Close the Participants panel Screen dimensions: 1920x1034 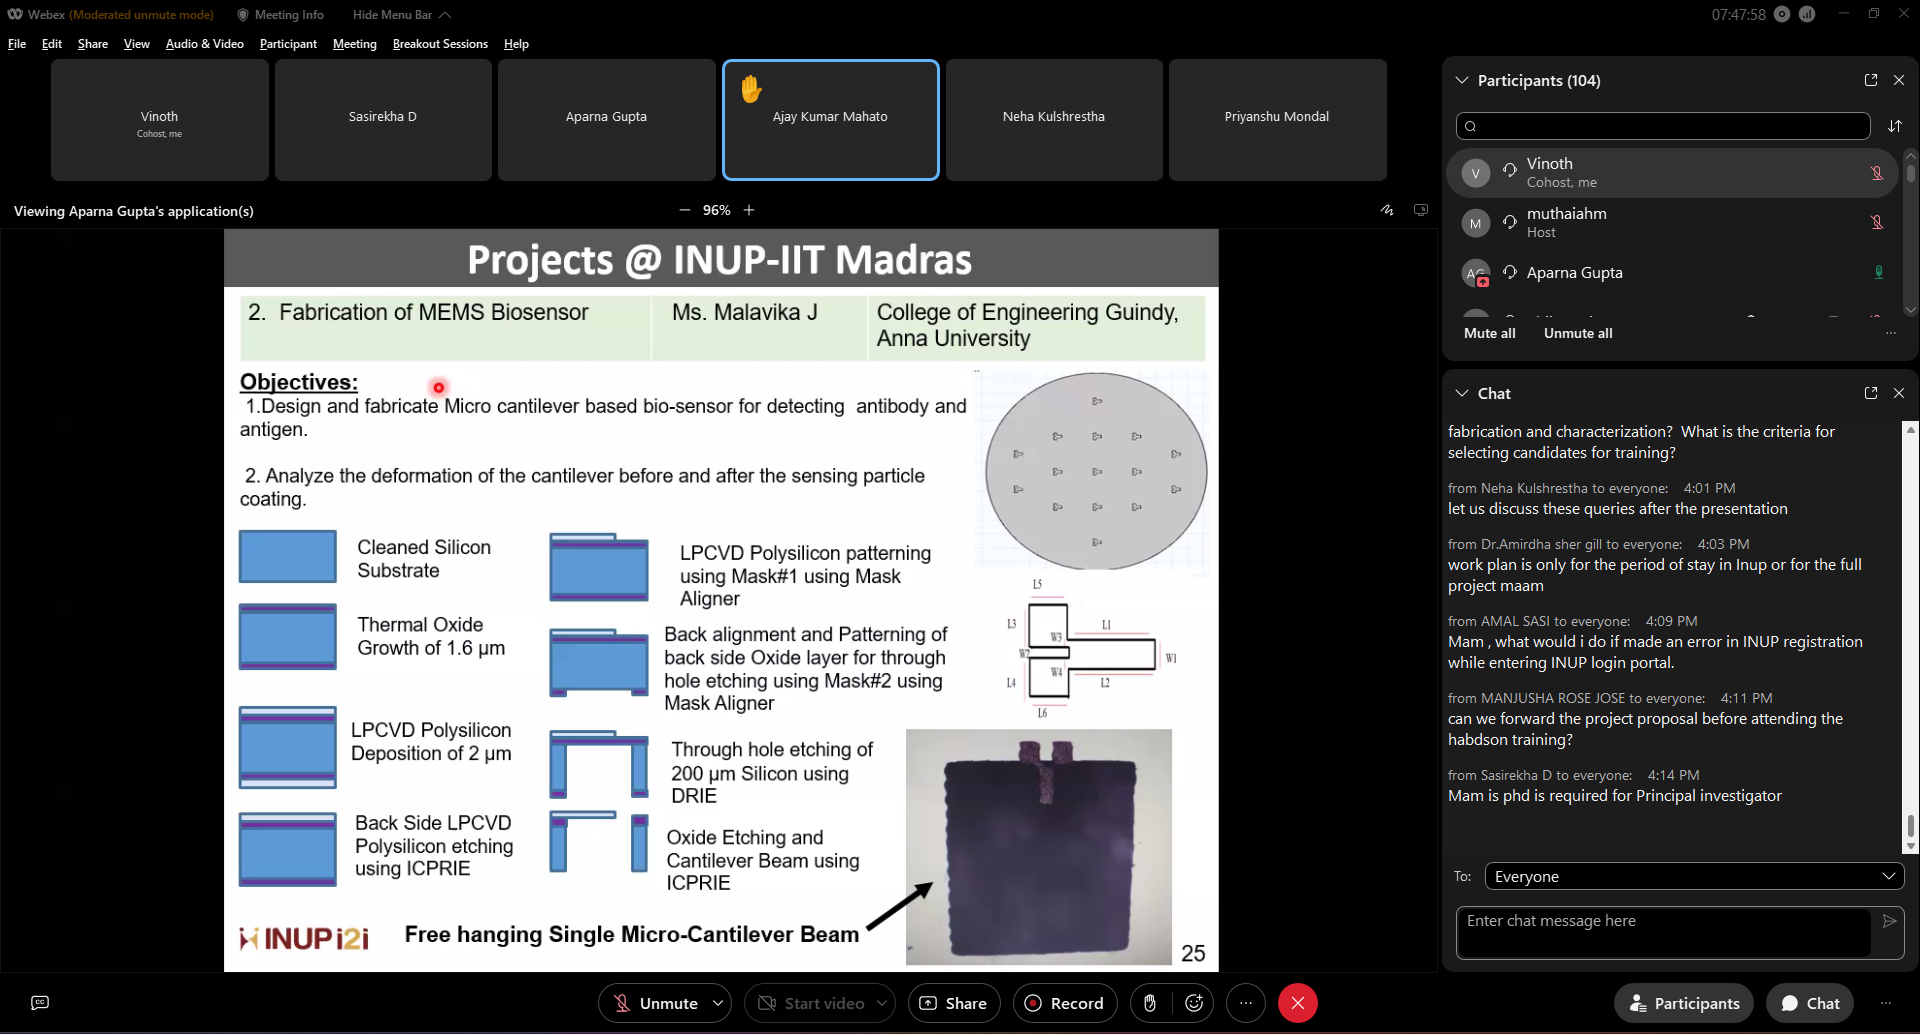(1899, 80)
